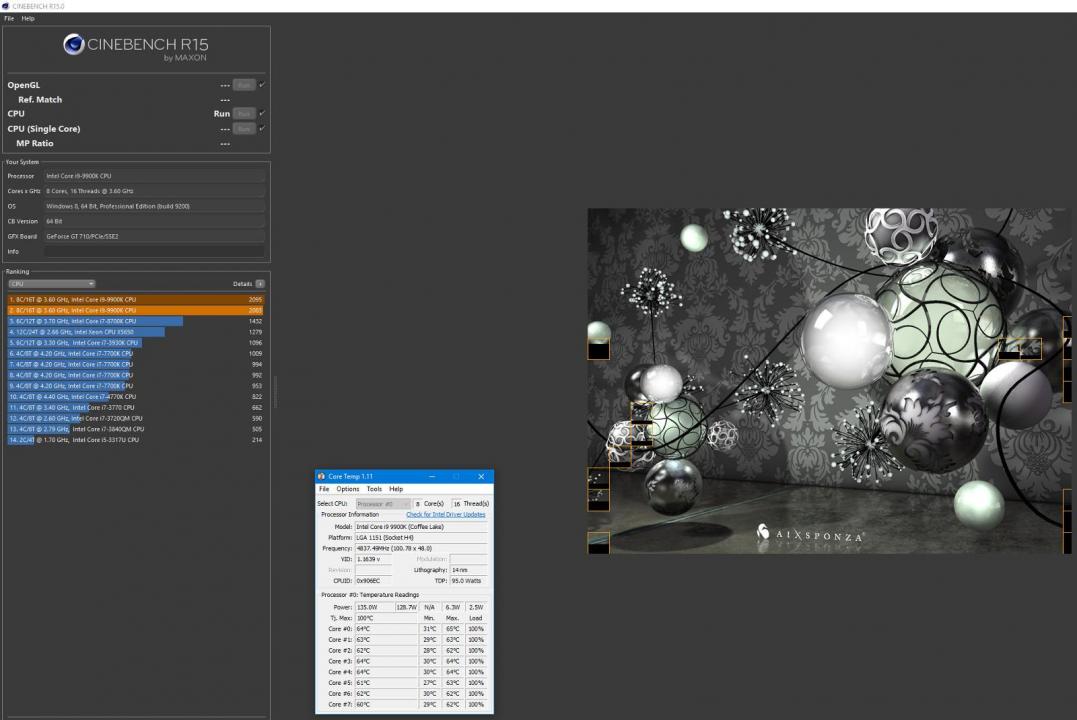This screenshot has height=720, width=1077.
Task: Toggle the CPU test checkbox
Action: tap(262, 114)
